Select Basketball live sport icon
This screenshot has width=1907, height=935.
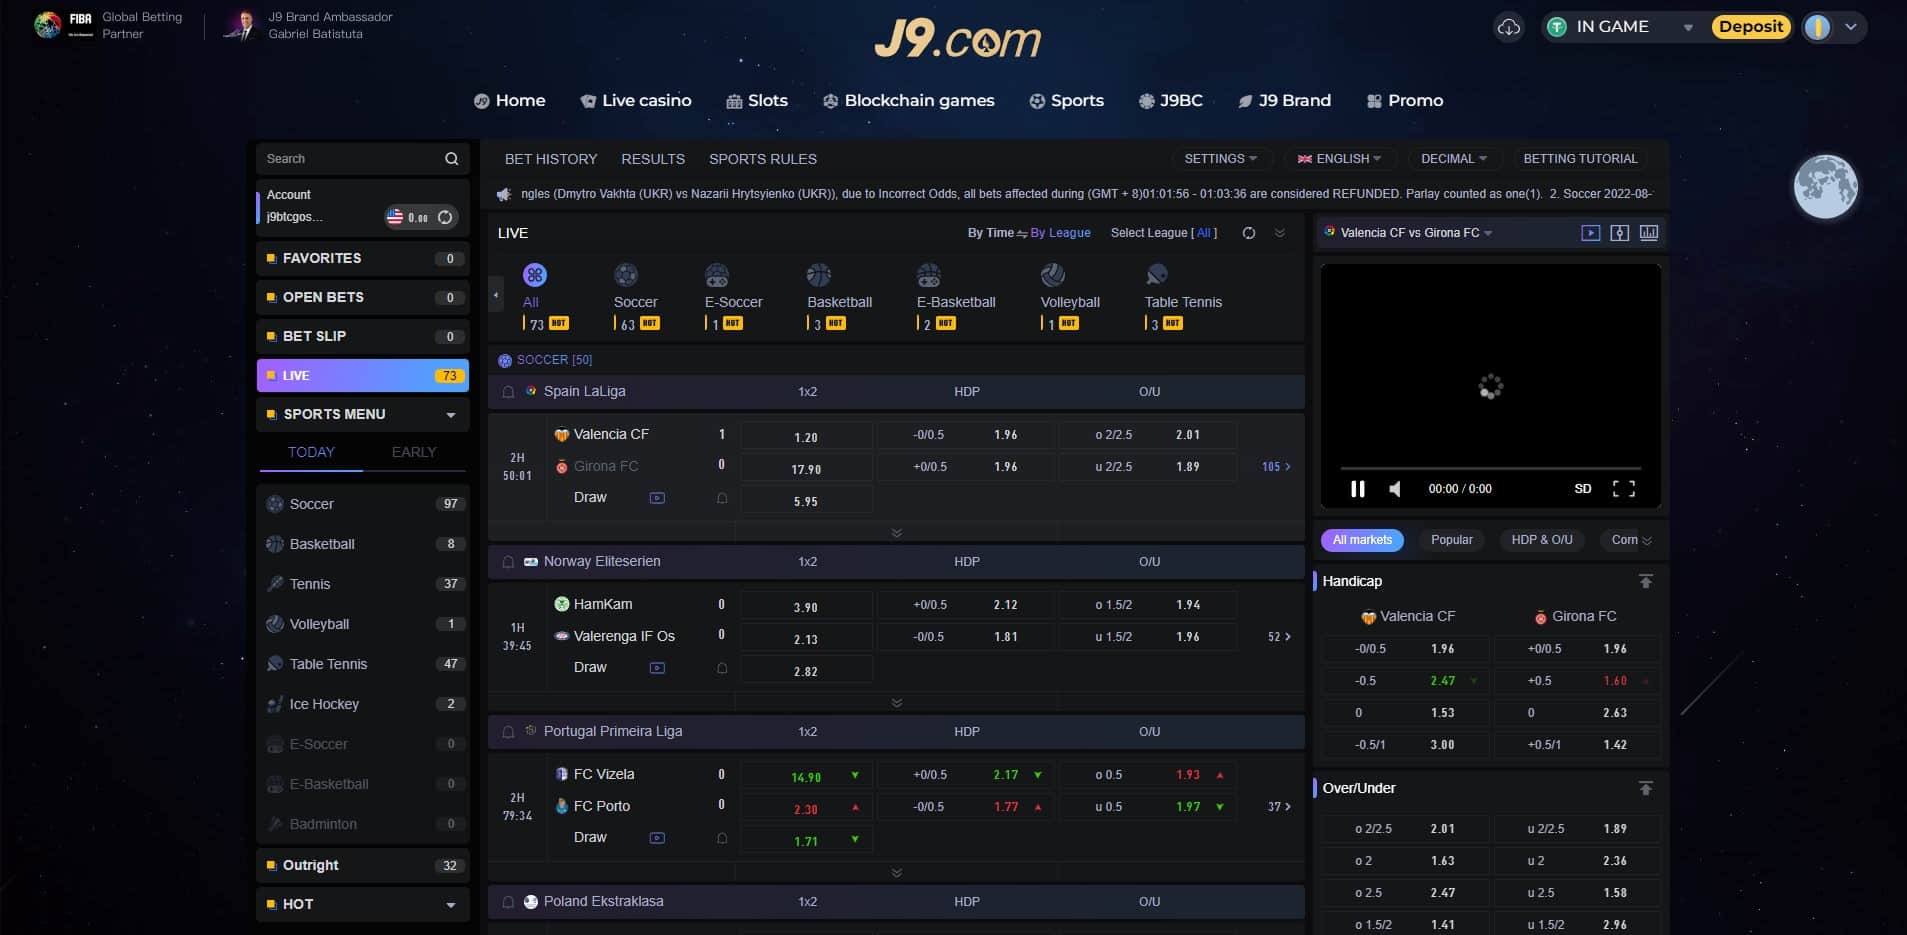[x=819, y=275]
